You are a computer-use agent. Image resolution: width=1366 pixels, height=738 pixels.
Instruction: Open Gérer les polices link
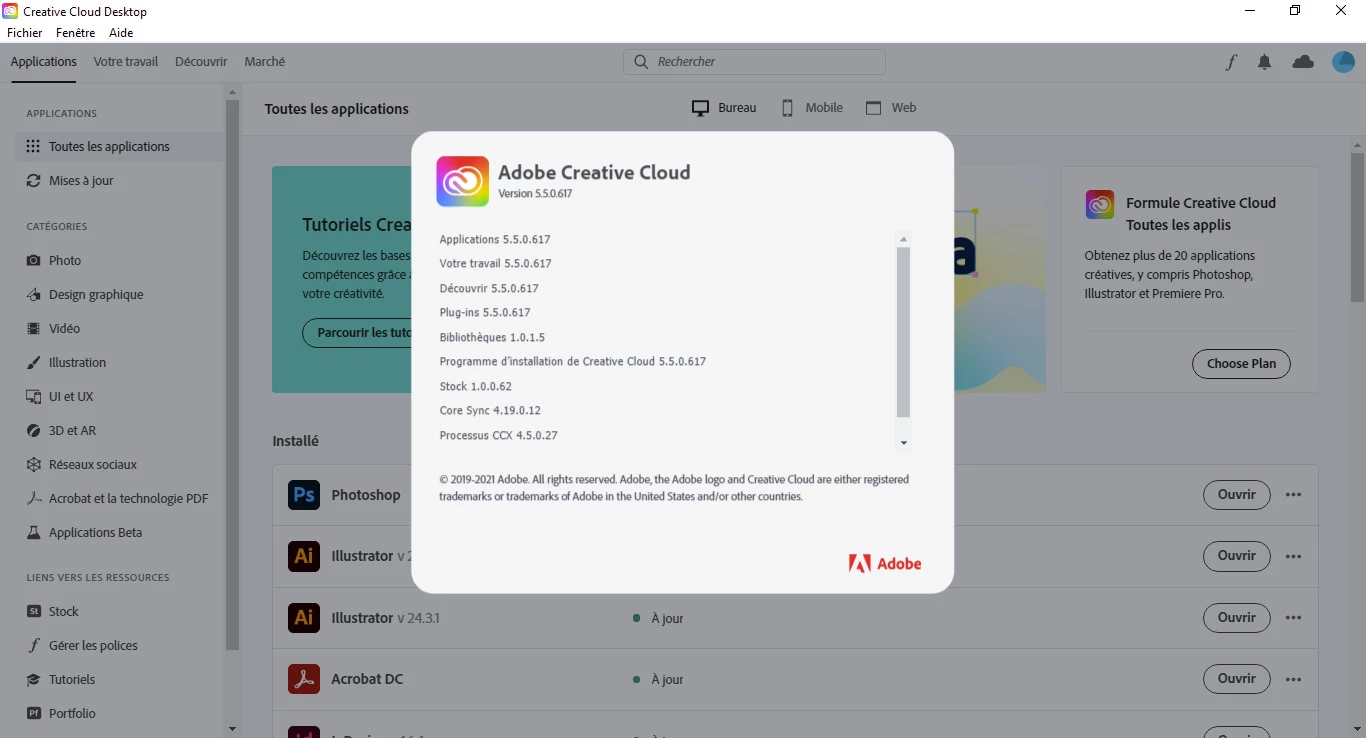(119, 645)
